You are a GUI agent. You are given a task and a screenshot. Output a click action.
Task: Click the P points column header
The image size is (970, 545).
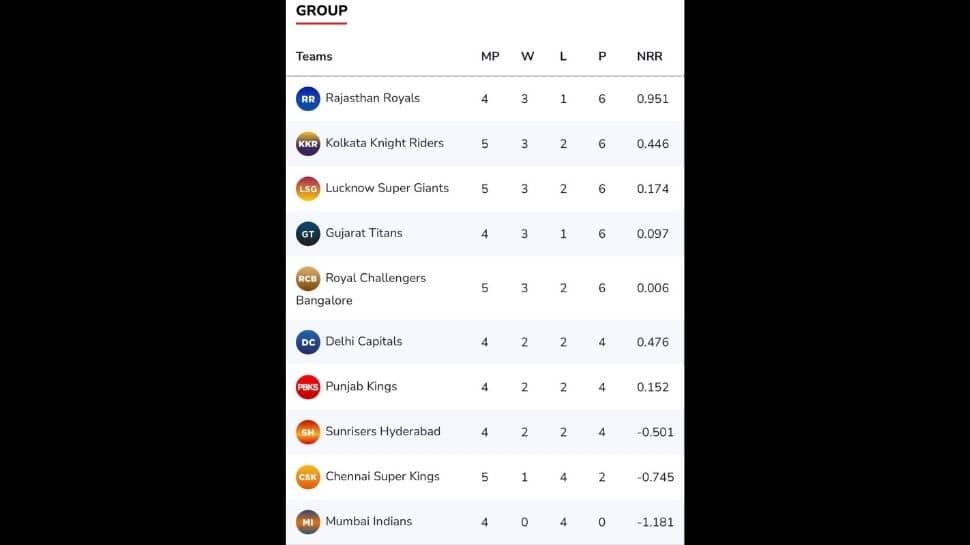pos(602,56)
